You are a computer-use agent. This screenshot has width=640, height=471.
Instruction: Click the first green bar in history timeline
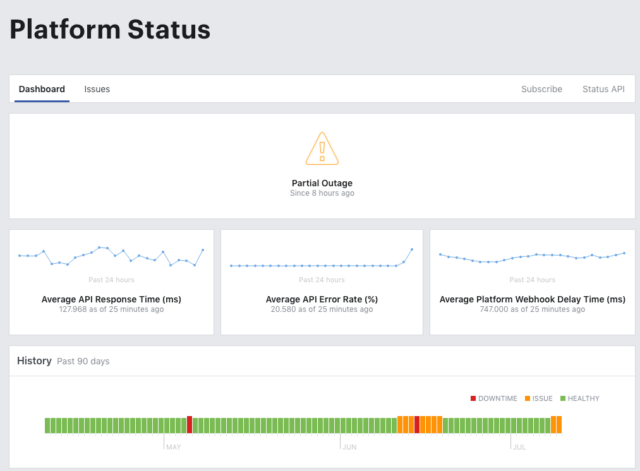click(x=47, y=425)
